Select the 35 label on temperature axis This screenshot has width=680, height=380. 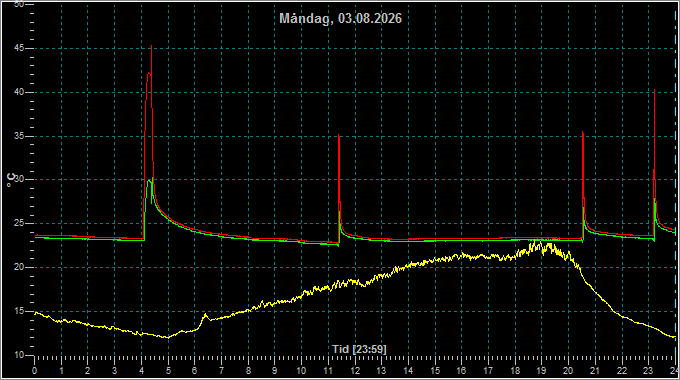pos(19,136)
